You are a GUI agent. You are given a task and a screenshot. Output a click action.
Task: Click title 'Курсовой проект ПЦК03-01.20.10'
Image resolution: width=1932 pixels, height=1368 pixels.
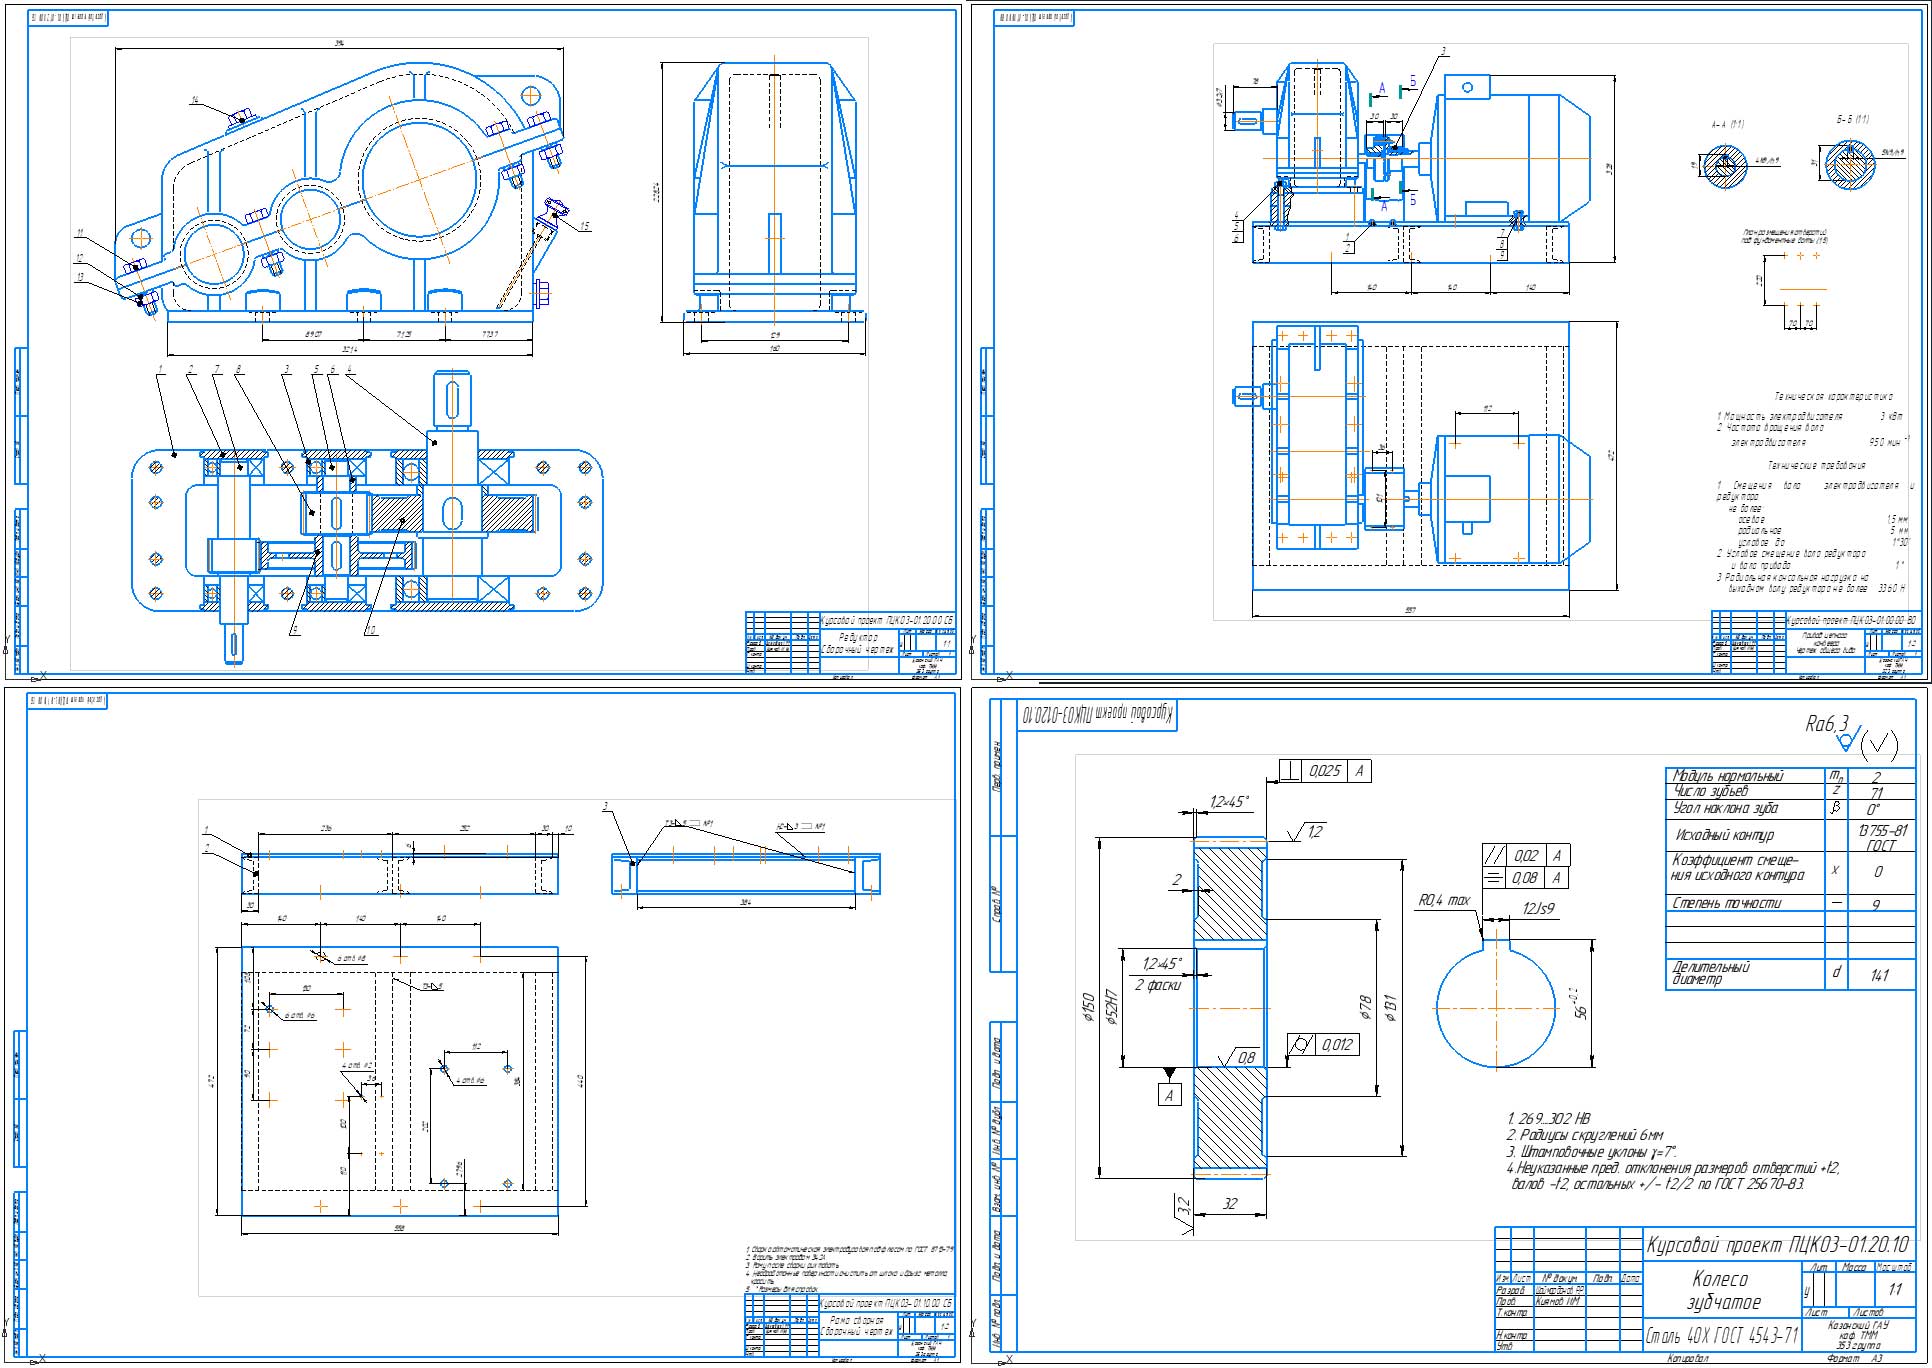pyautogui.click(x=1779, y=1244)
